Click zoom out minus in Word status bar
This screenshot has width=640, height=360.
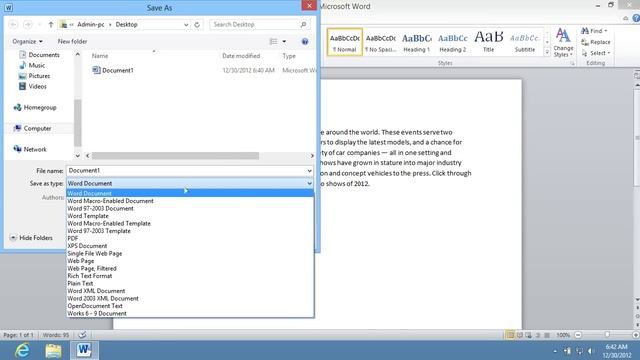coord(578,335)
